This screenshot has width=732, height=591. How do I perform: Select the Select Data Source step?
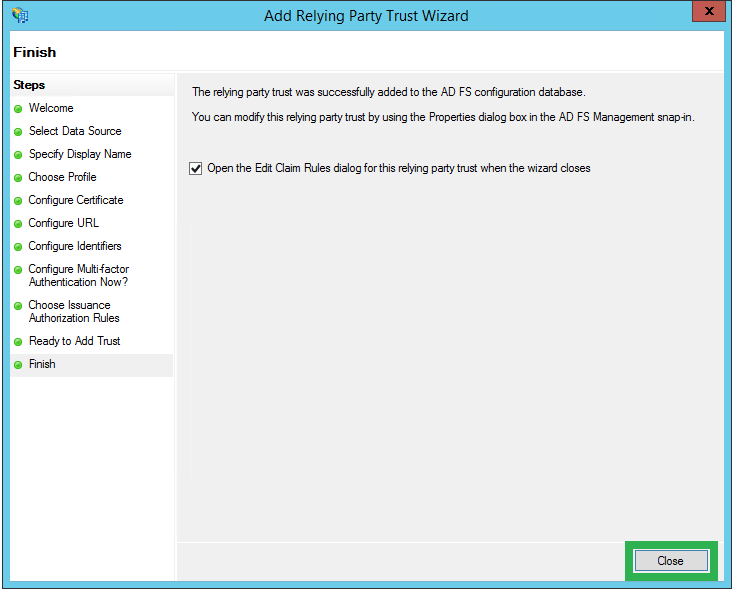point(75,131)
